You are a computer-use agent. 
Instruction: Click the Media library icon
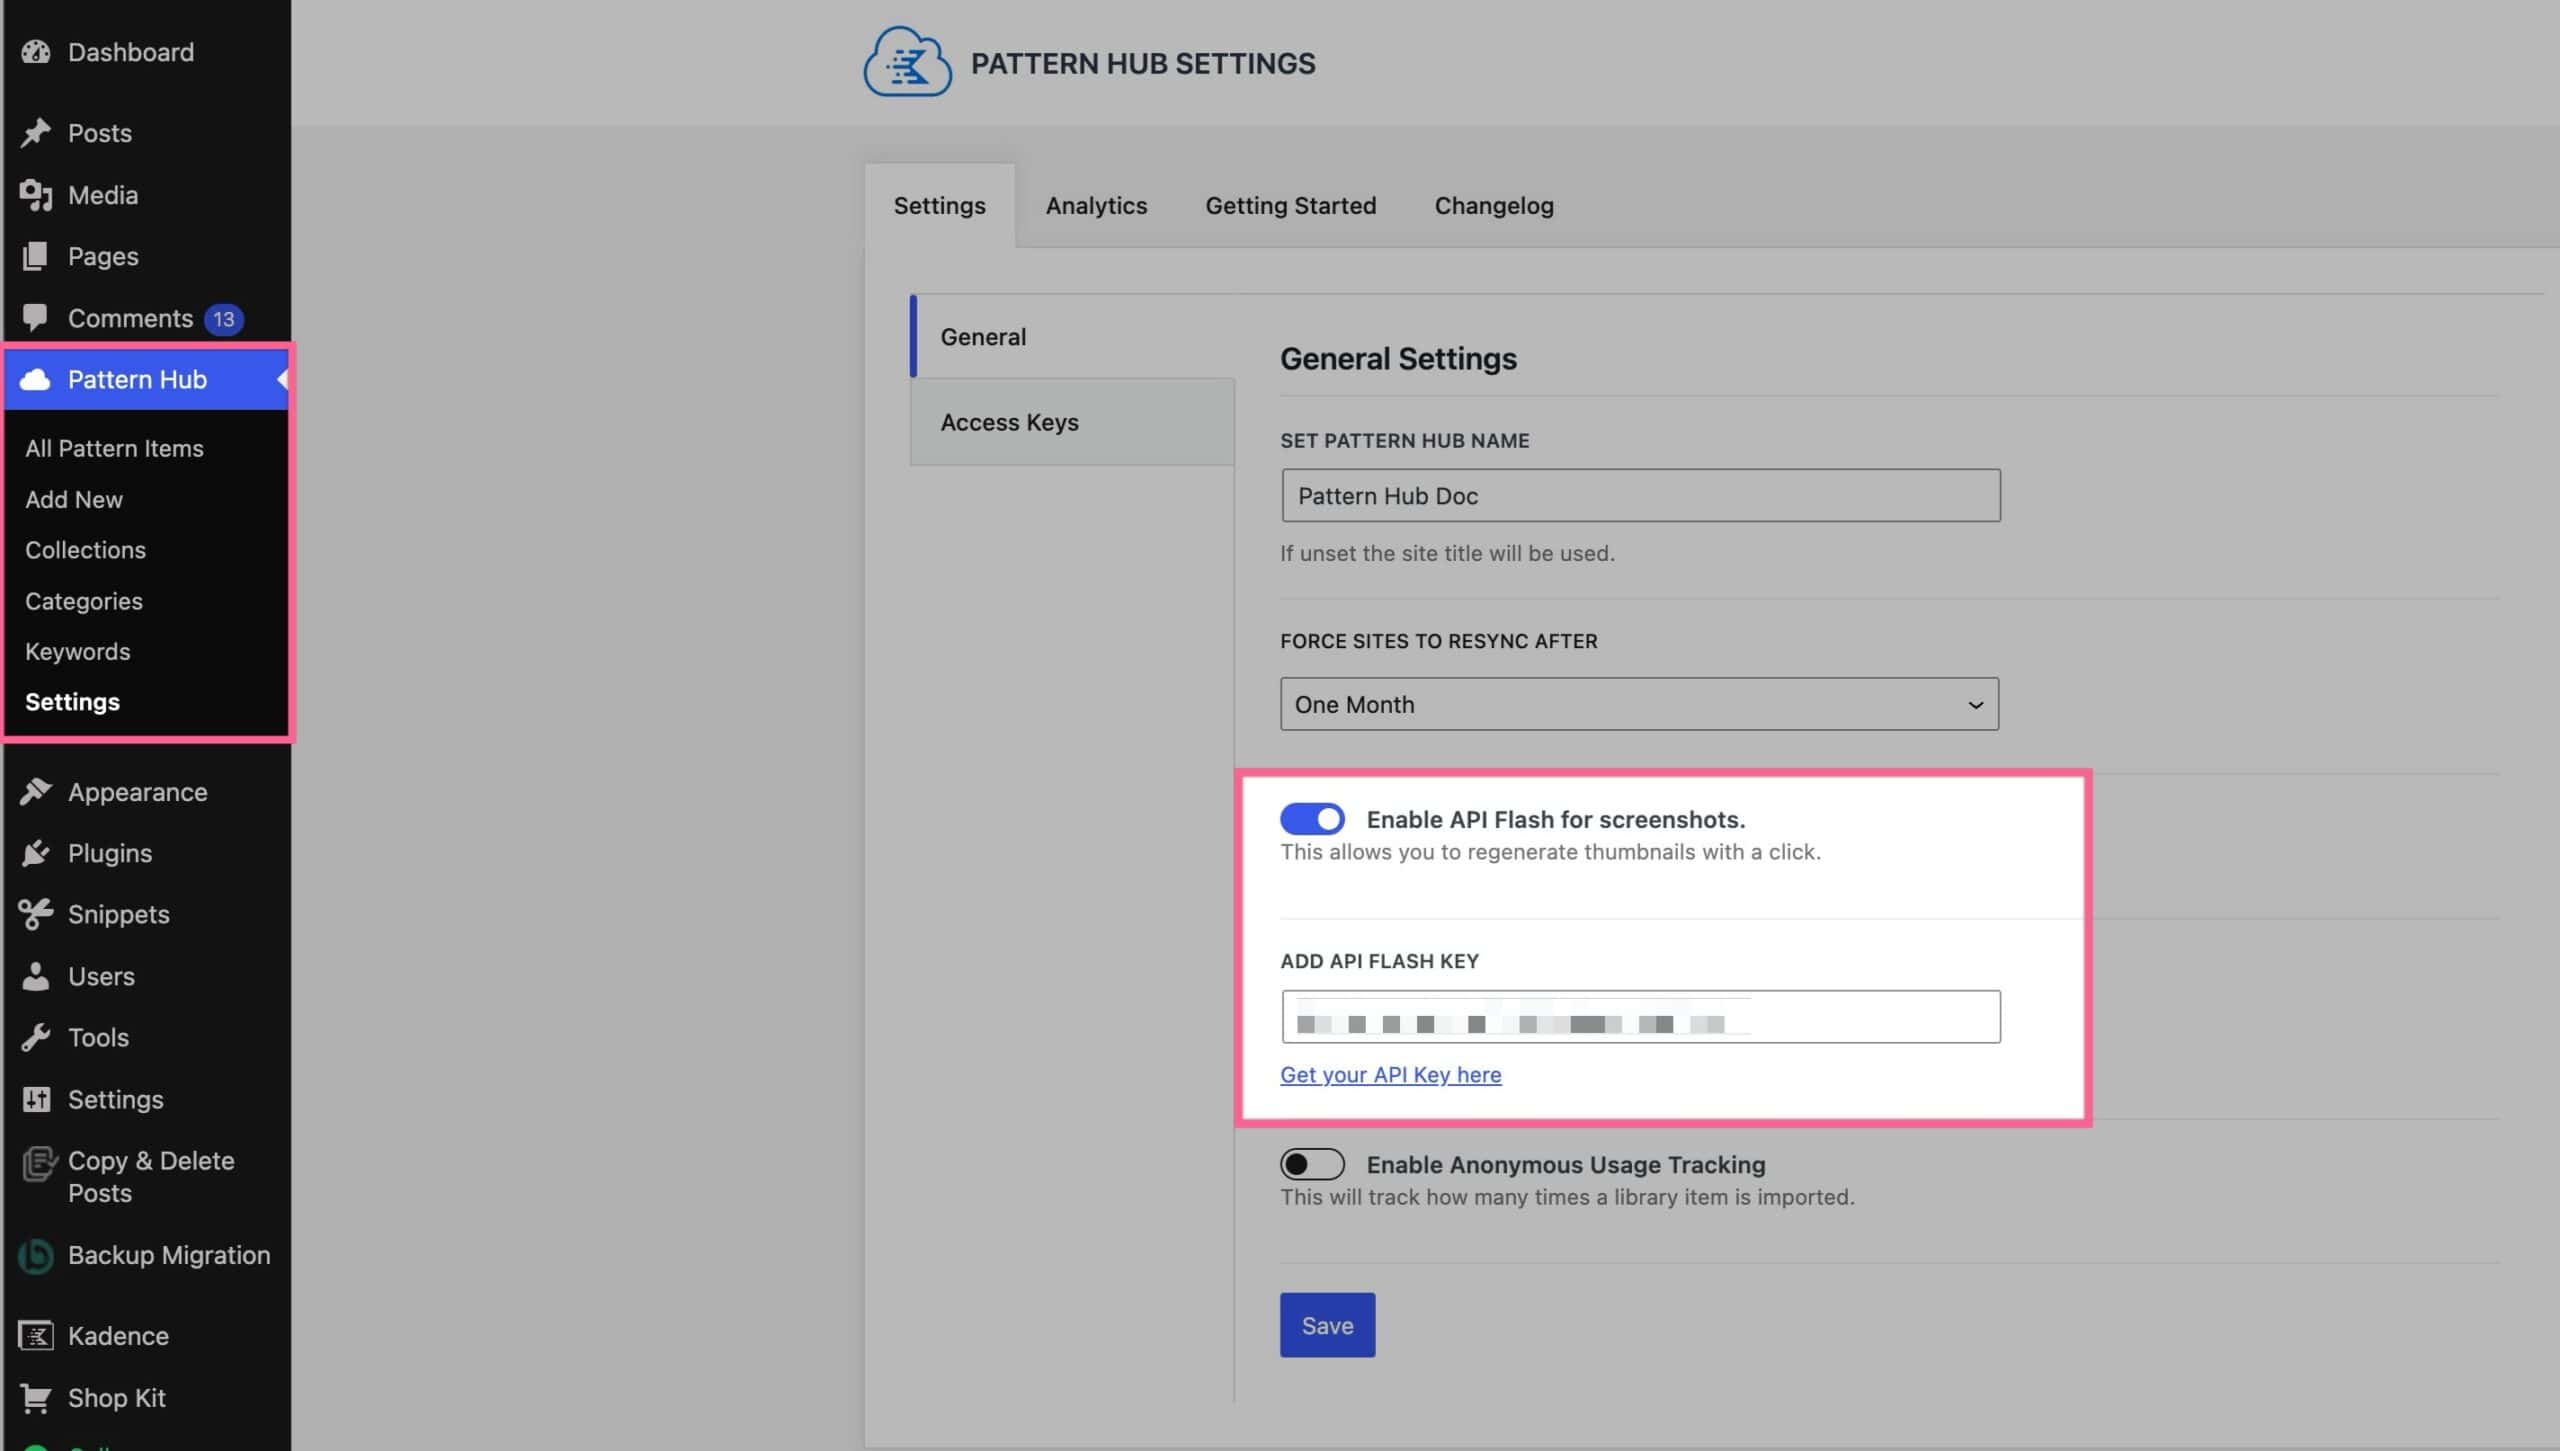pos(35,195)
